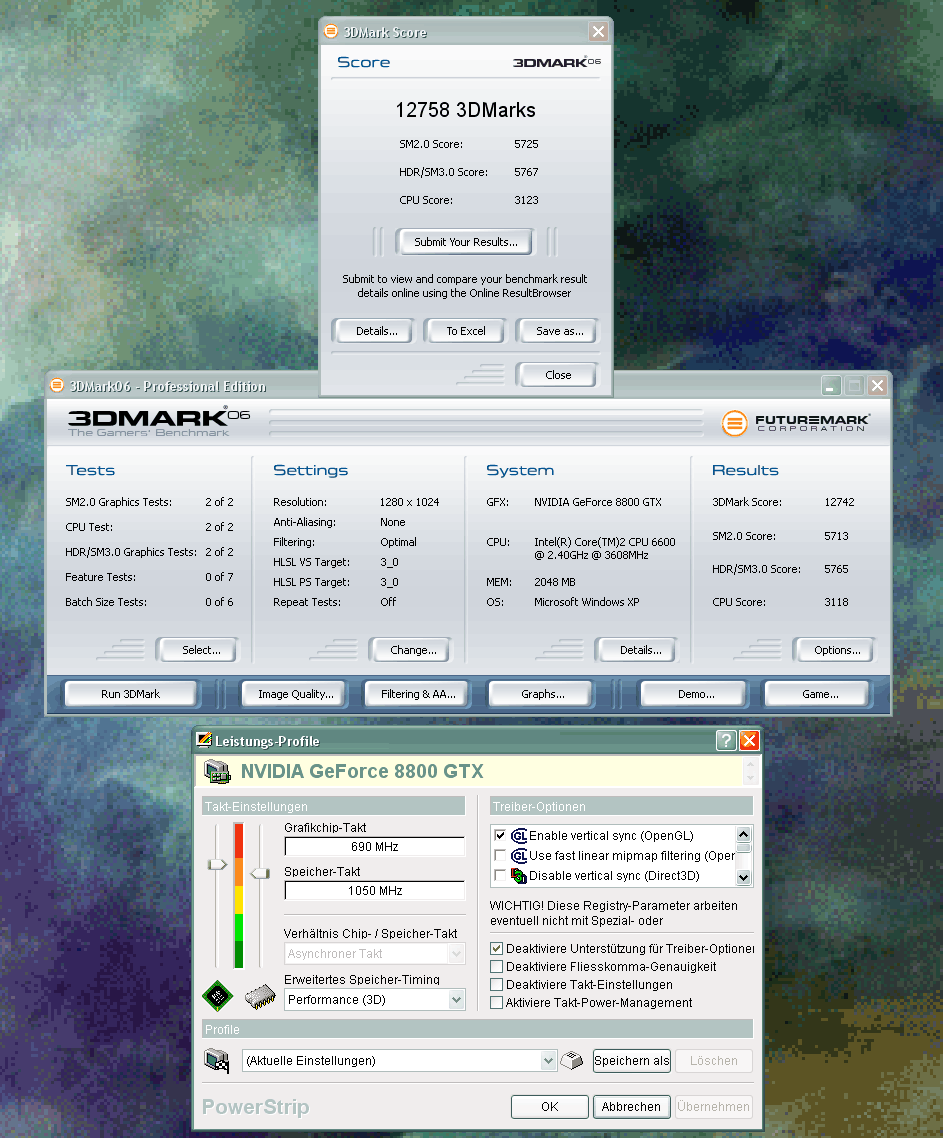Click Run 3DMark button
Screen dimensions: 943x1138
click(131, 694)
